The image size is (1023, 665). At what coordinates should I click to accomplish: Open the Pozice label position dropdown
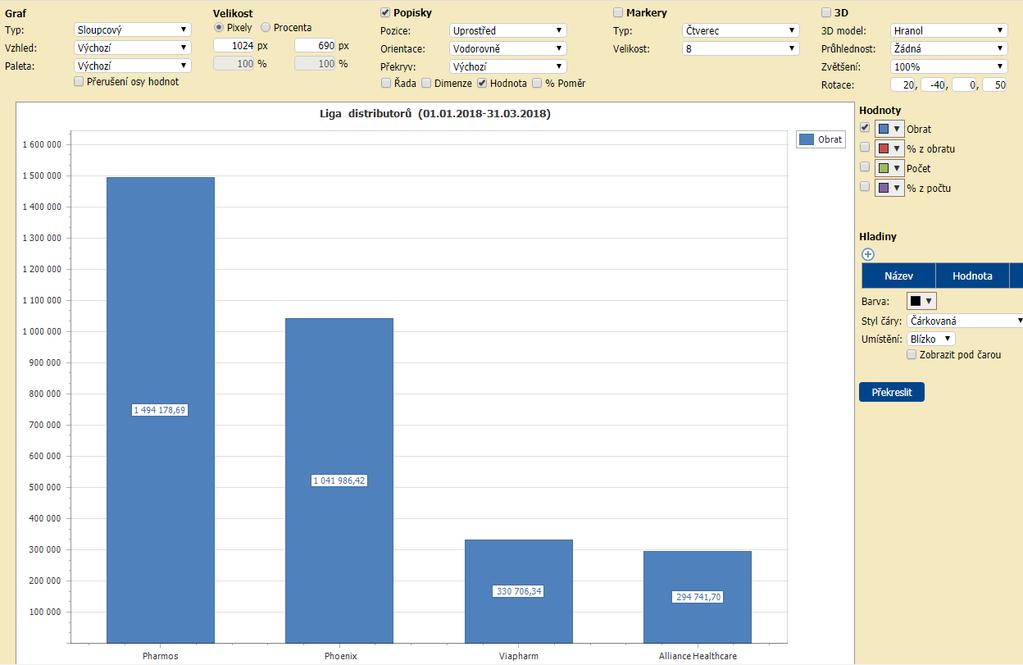tap(508, 31)
